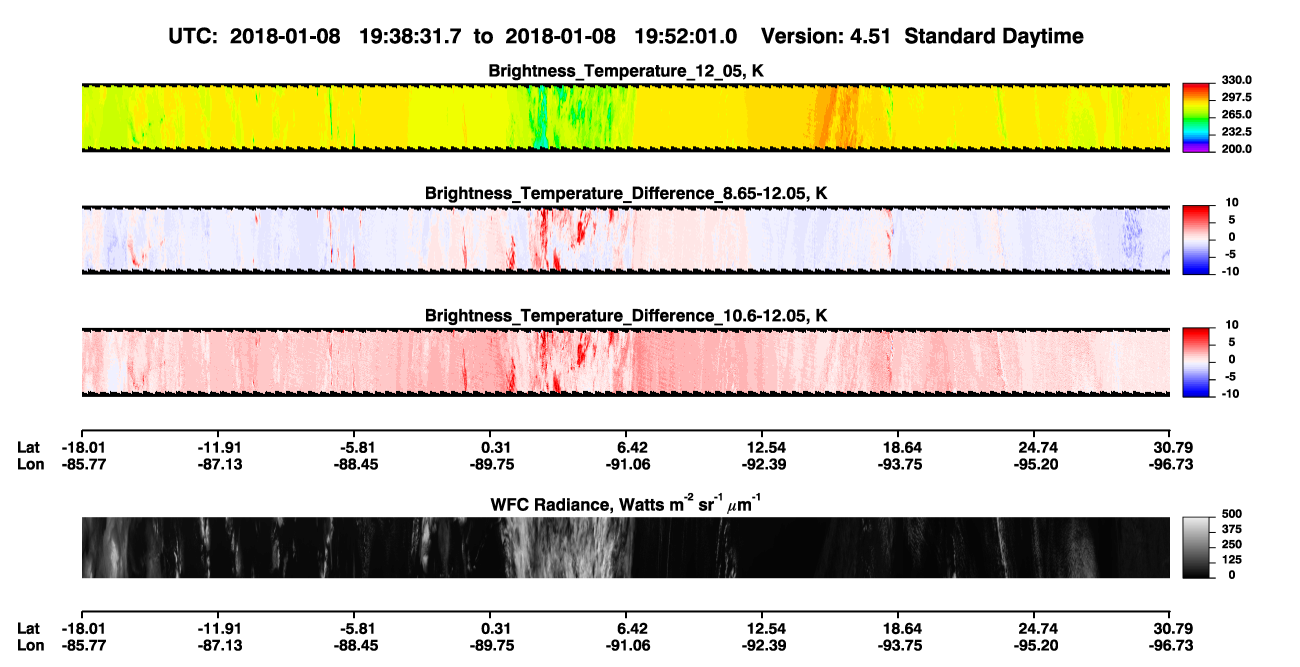The width and height of the screenshot is (1300, 667).
Task: Click latitude -5.81 on the upper axis
Action: (356, 447)
